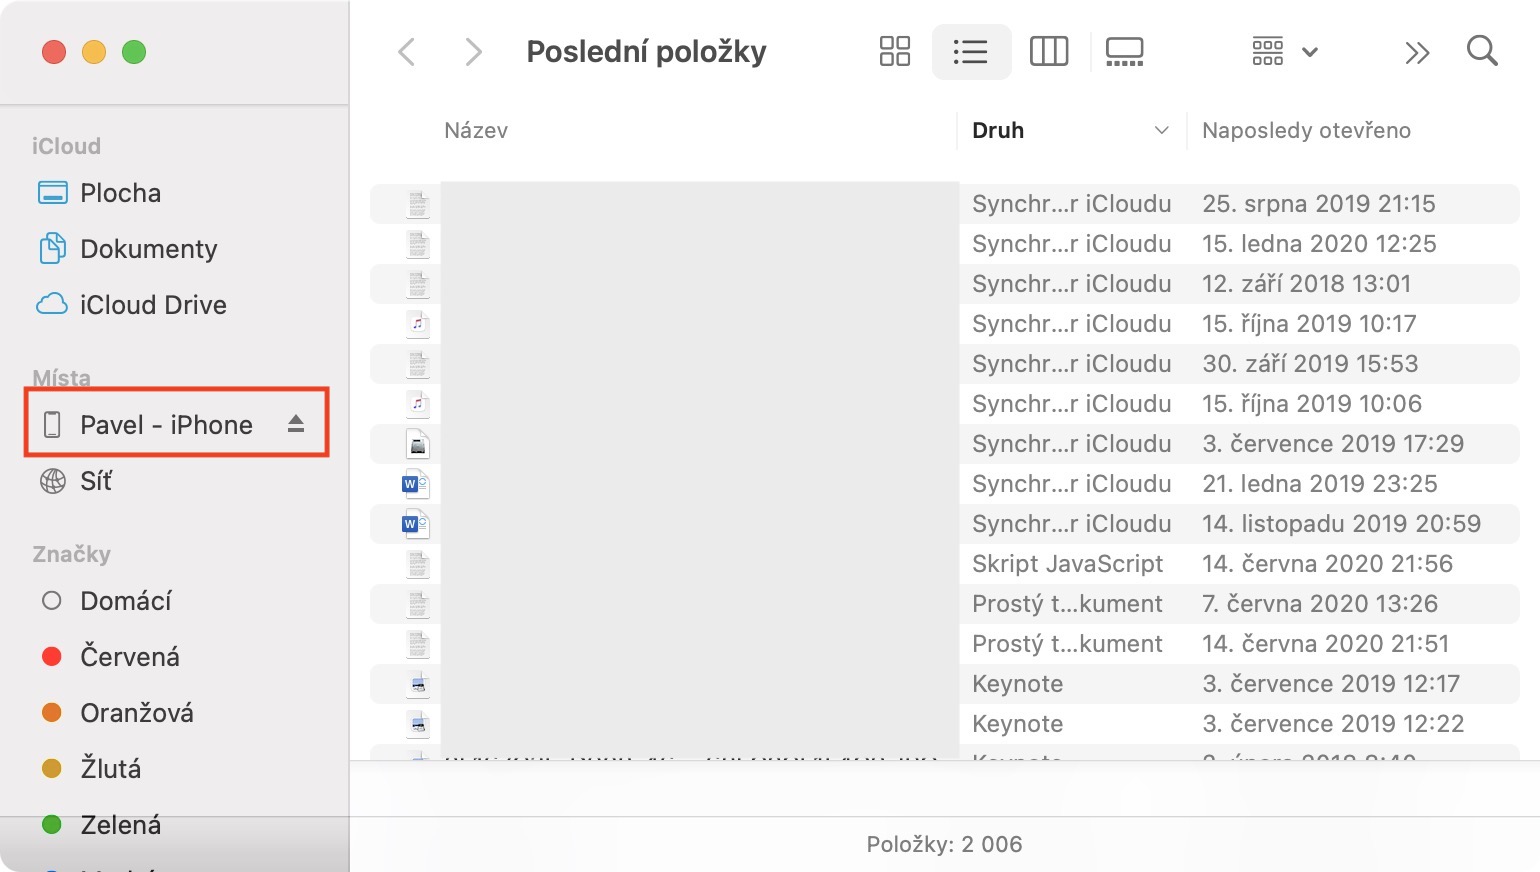Select the Skript JavaScript file row

pos(1067,564)
